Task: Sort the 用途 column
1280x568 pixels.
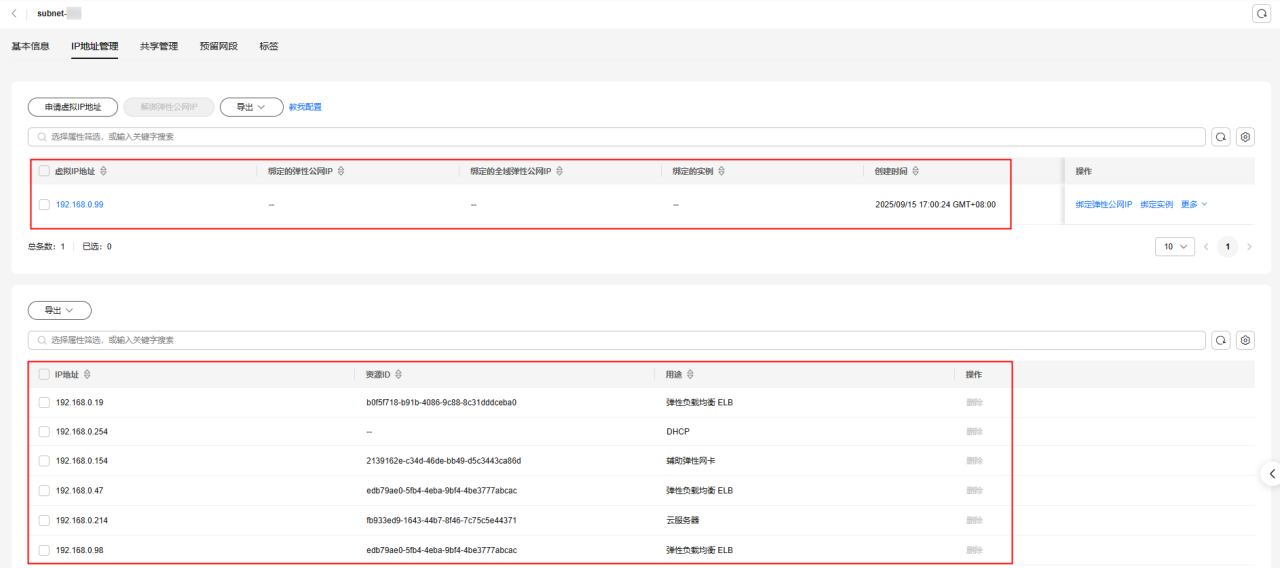Action: click(x=690, y=375)
